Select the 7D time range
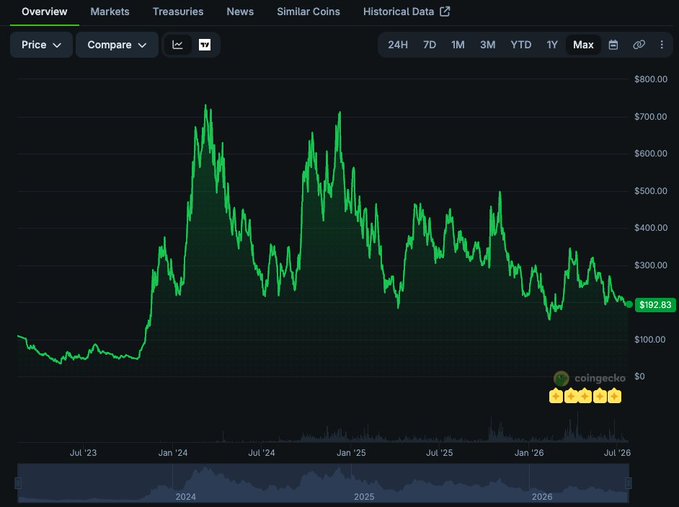 pos(430,45)
